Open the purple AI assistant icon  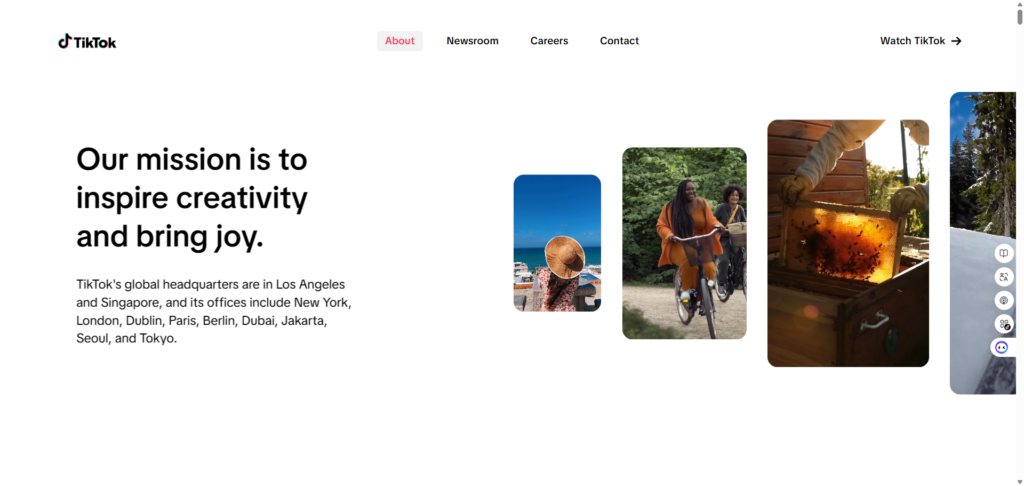1002,347
